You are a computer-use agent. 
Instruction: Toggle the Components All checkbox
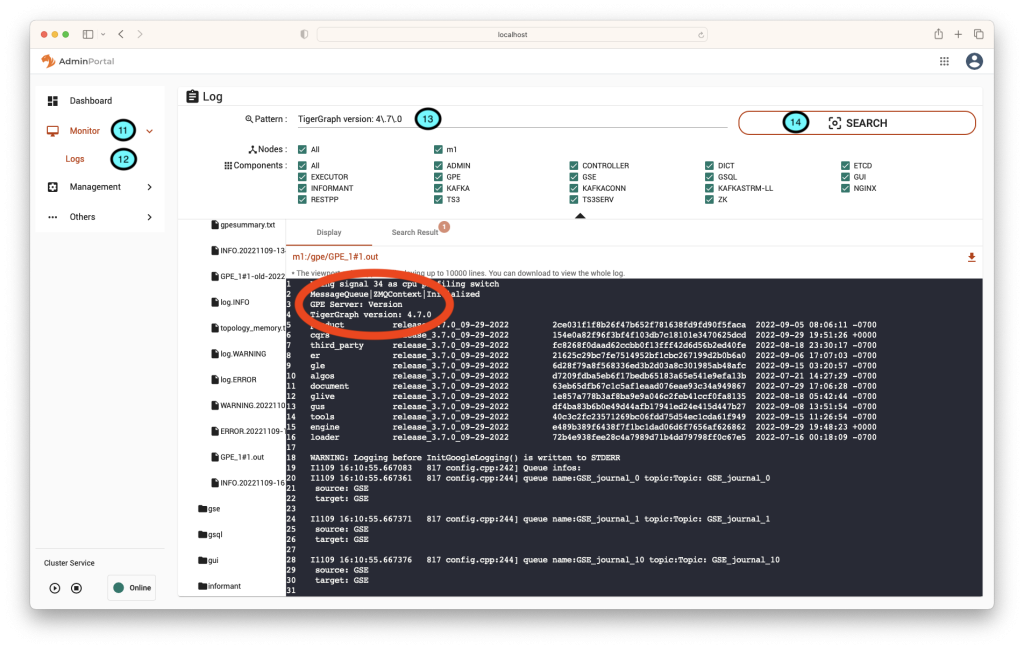point(302,166)
